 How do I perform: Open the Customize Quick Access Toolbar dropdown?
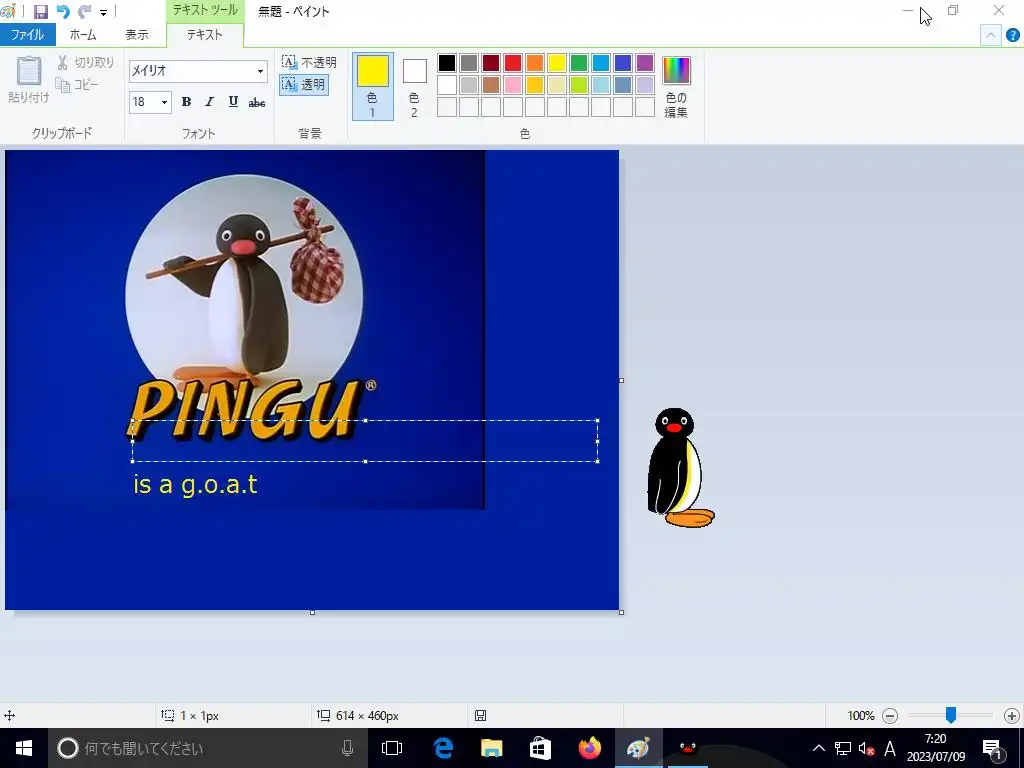coord(103,12)
